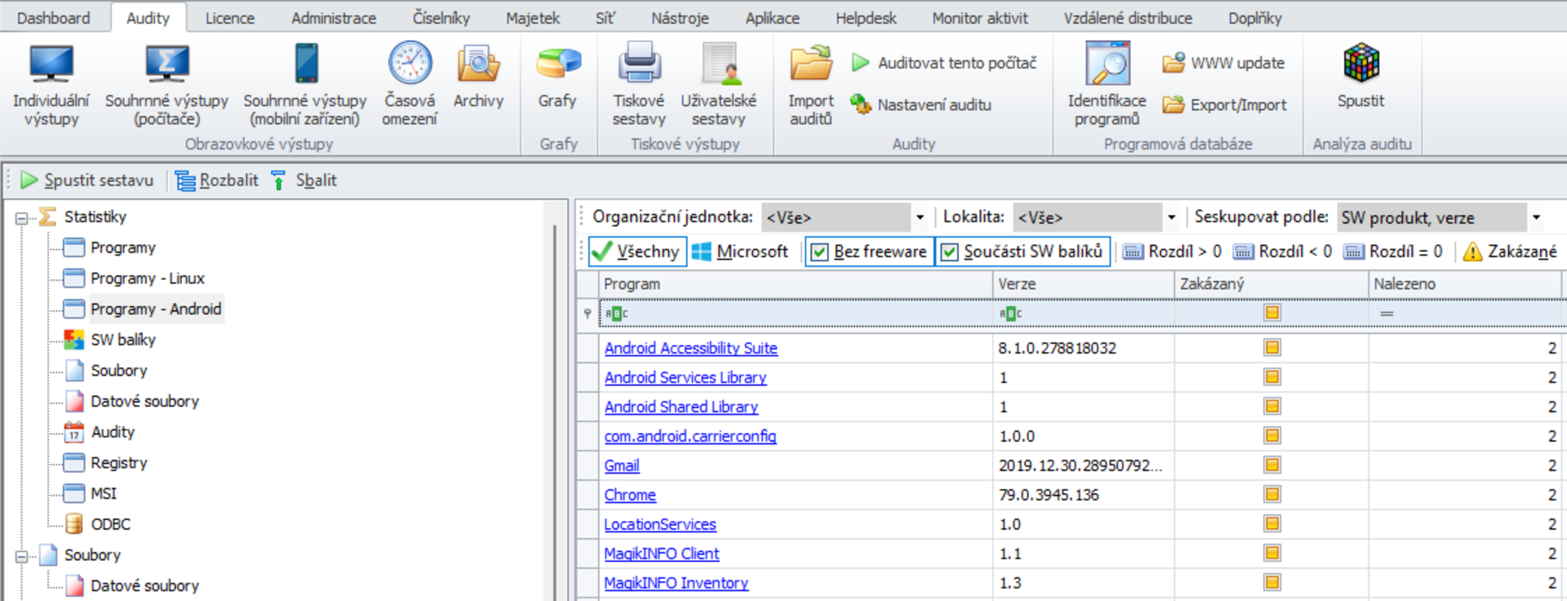Viewport: 1567px width, 601px height.
Task: Switch to Administrace tab
Action: click(334, 18)
